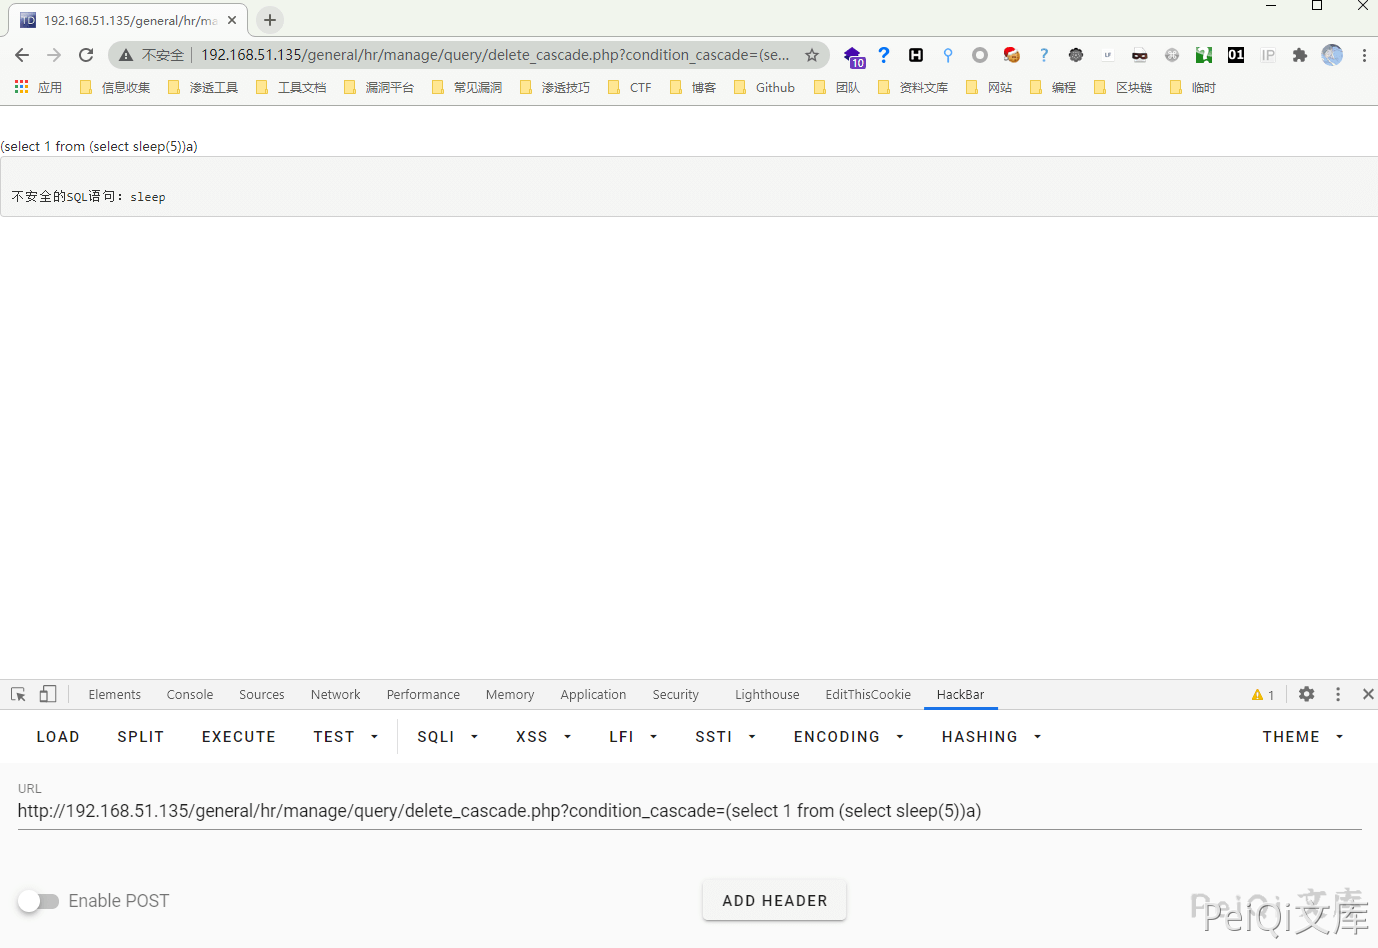The height and width of the screenshot is (948, 1378).
Task: Go back to the previous page
Action: [x=22, y=55]
